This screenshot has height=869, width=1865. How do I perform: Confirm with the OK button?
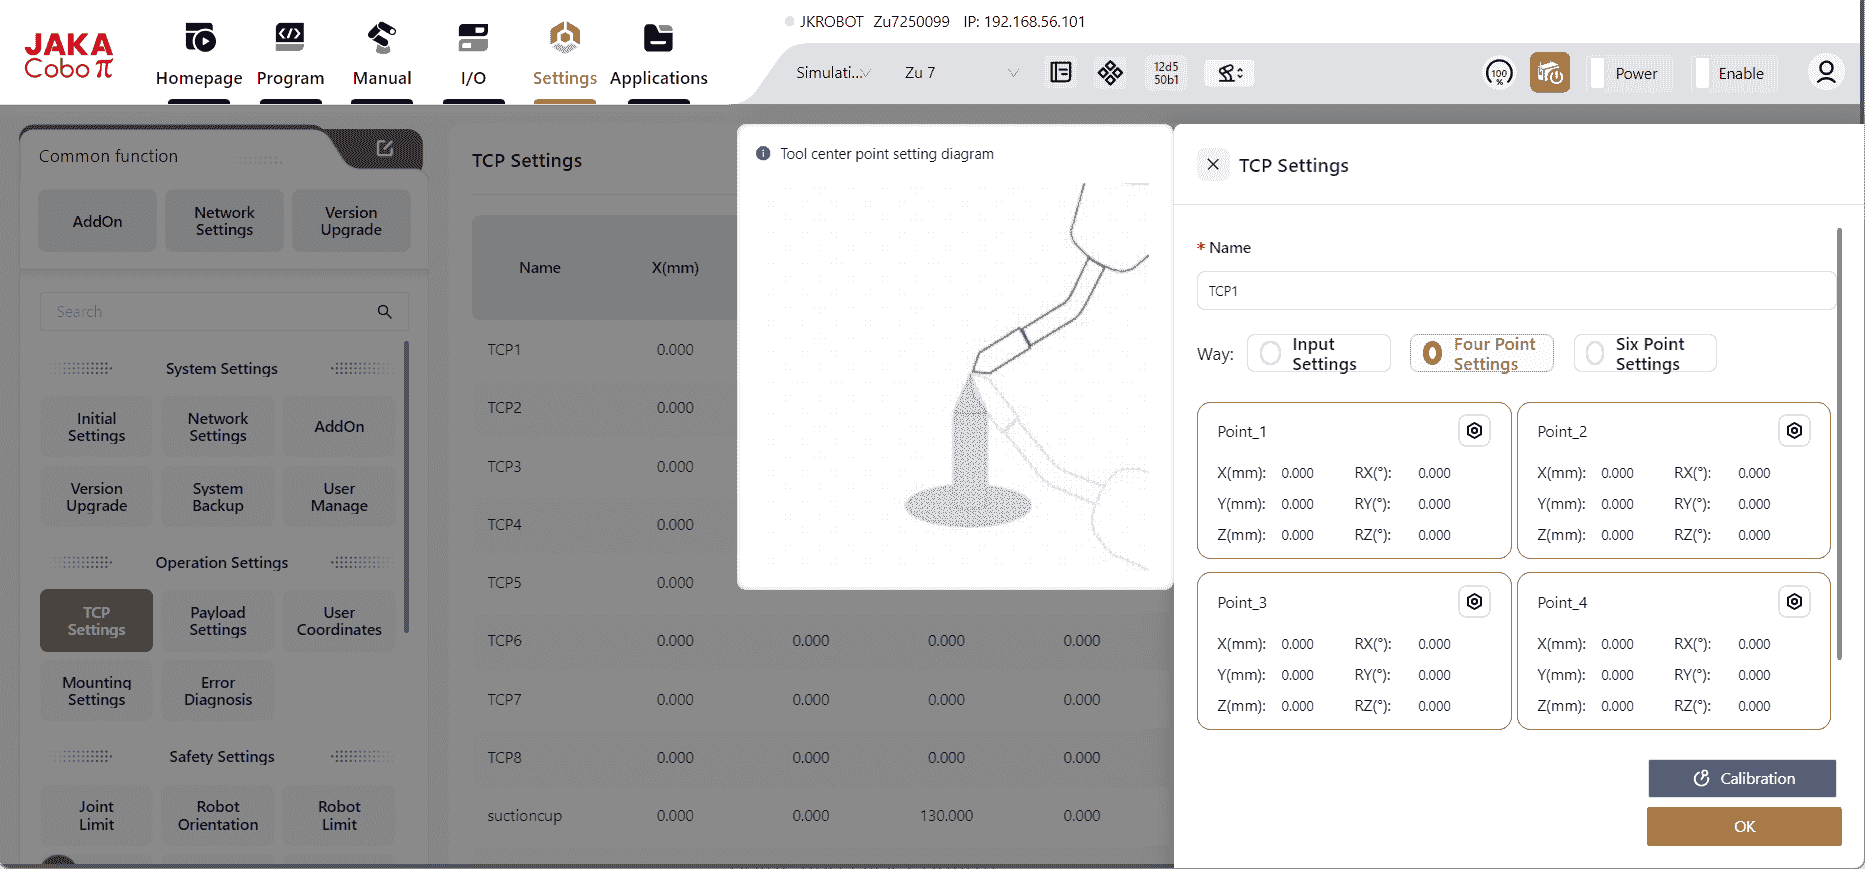click(x=1743, y=827)
